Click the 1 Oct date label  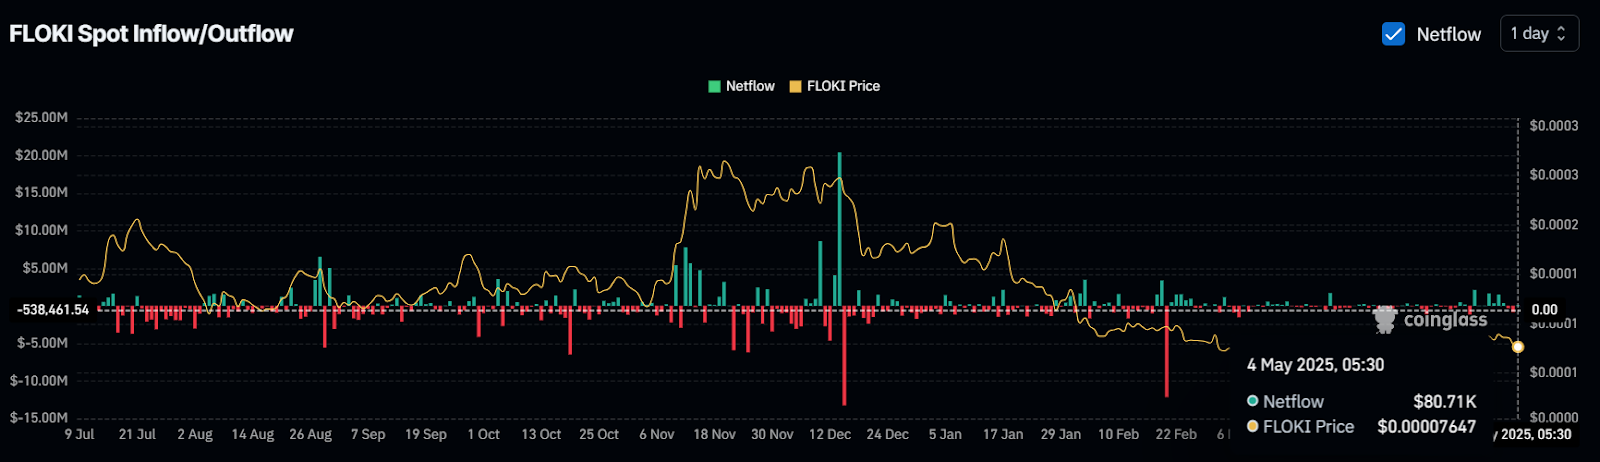coord(484,434)
